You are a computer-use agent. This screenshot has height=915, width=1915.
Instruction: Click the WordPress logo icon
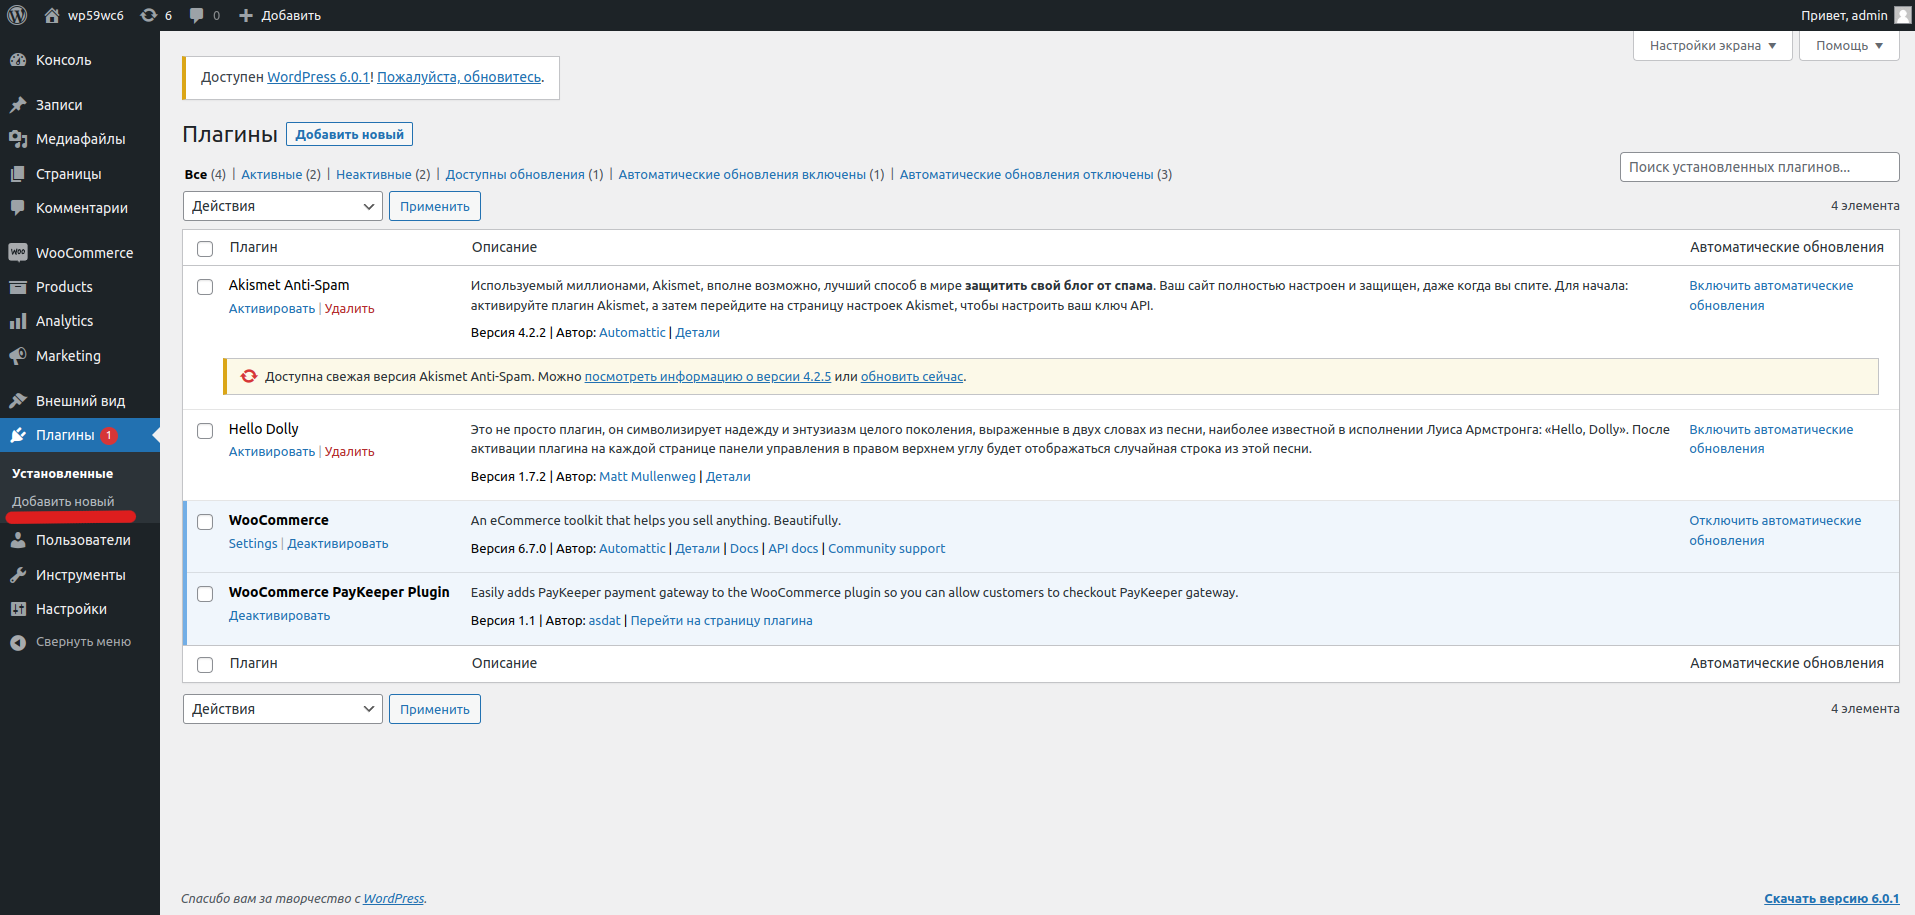coord(17,15)
